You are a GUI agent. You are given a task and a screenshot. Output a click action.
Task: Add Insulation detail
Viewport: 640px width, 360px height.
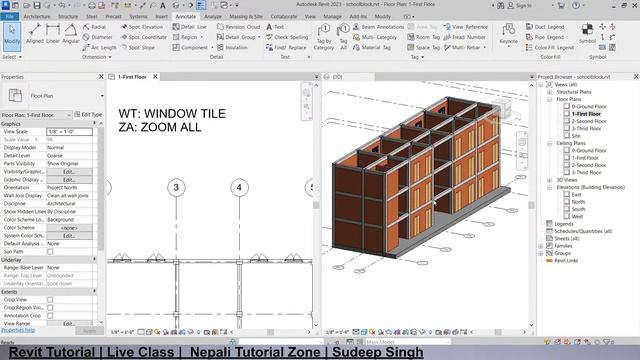[x=232, y=47]
